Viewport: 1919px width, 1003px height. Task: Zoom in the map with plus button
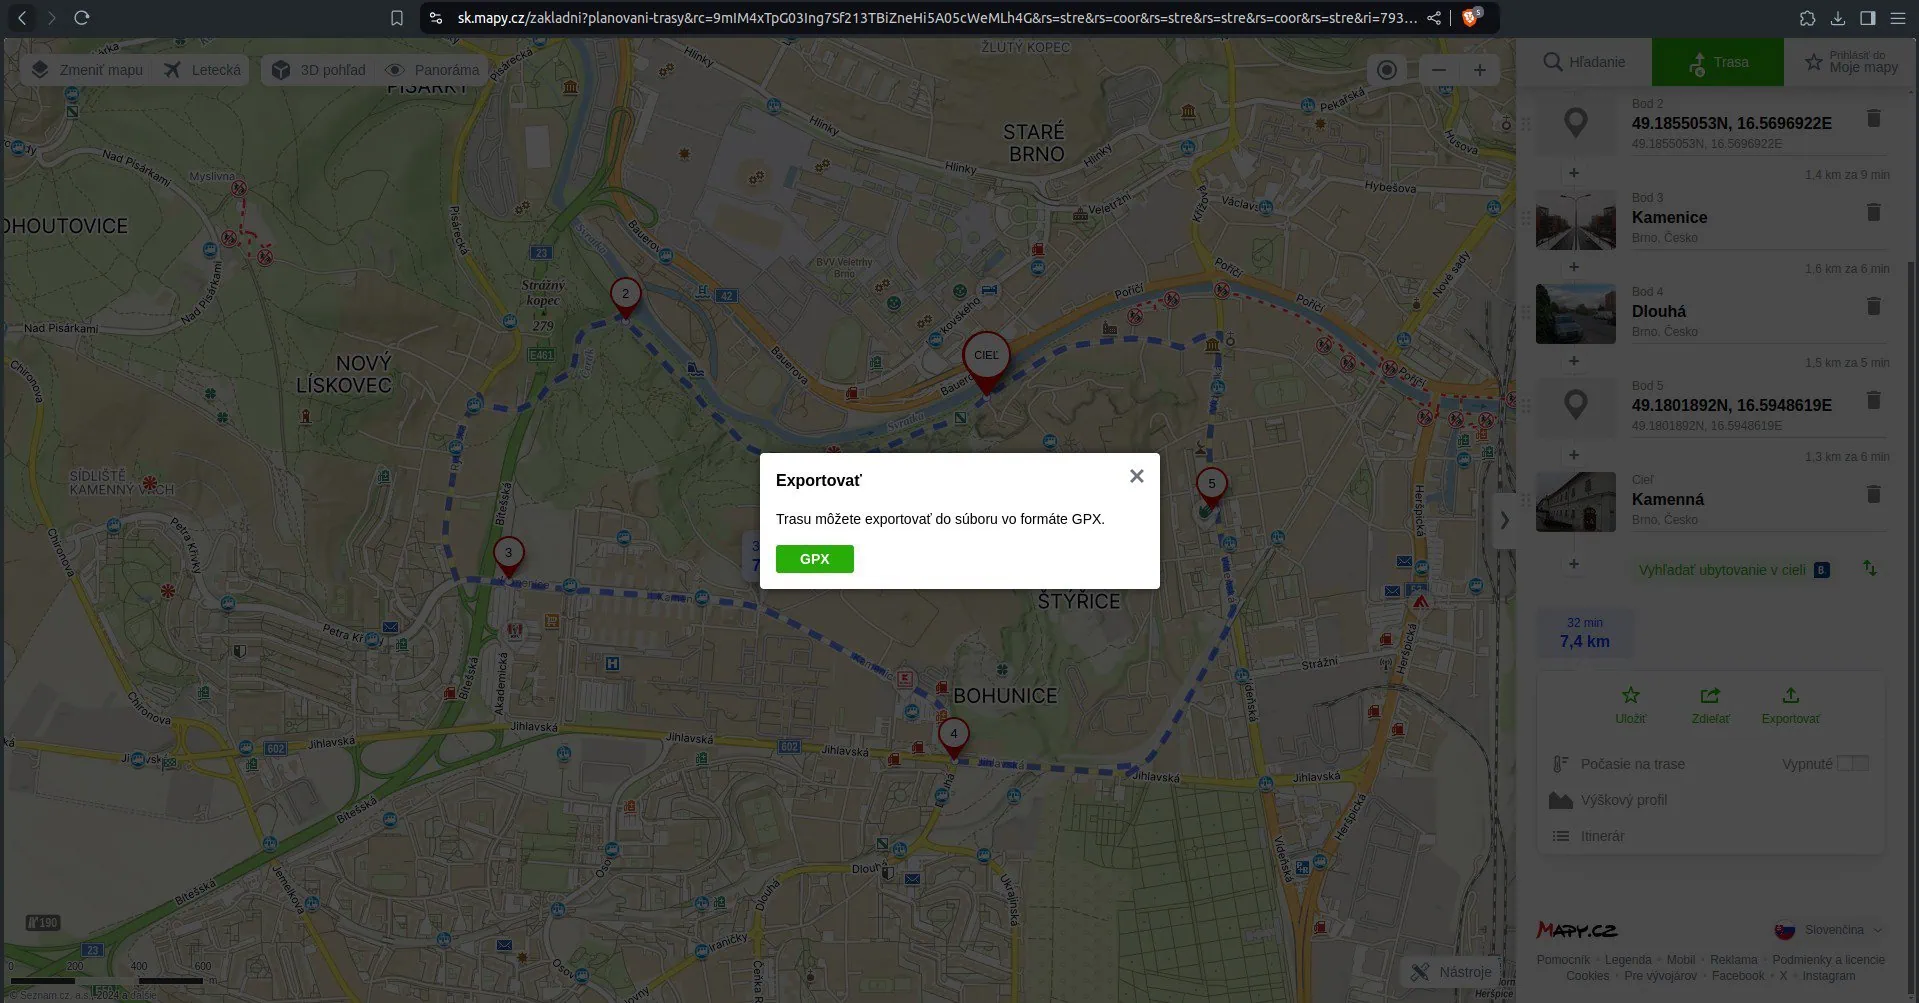point(1479,70)
